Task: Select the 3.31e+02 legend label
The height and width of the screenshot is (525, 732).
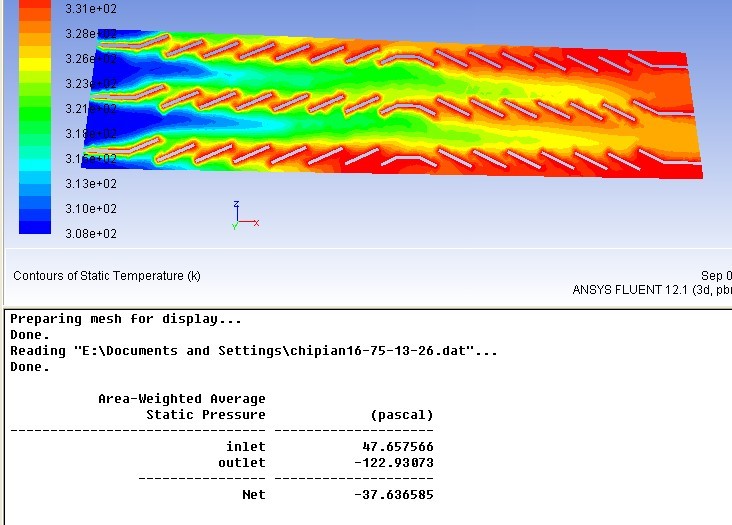Action: tap(90, 9)
